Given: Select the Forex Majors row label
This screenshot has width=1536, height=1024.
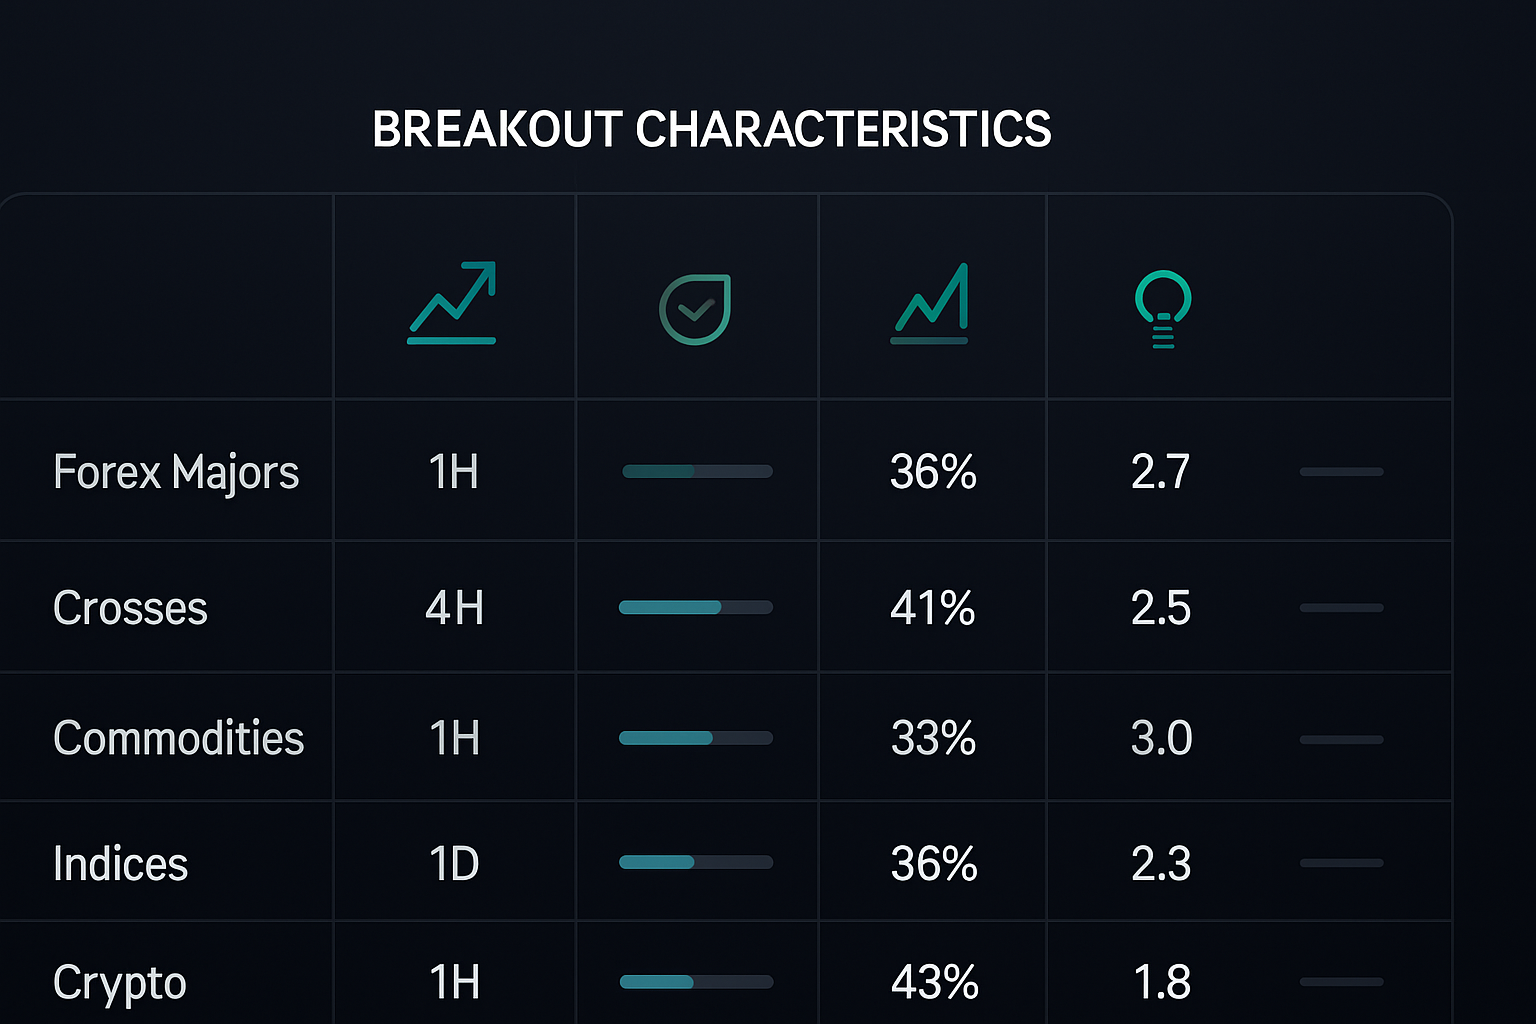Looking at the screenshot, I should (x=176, y=472).
